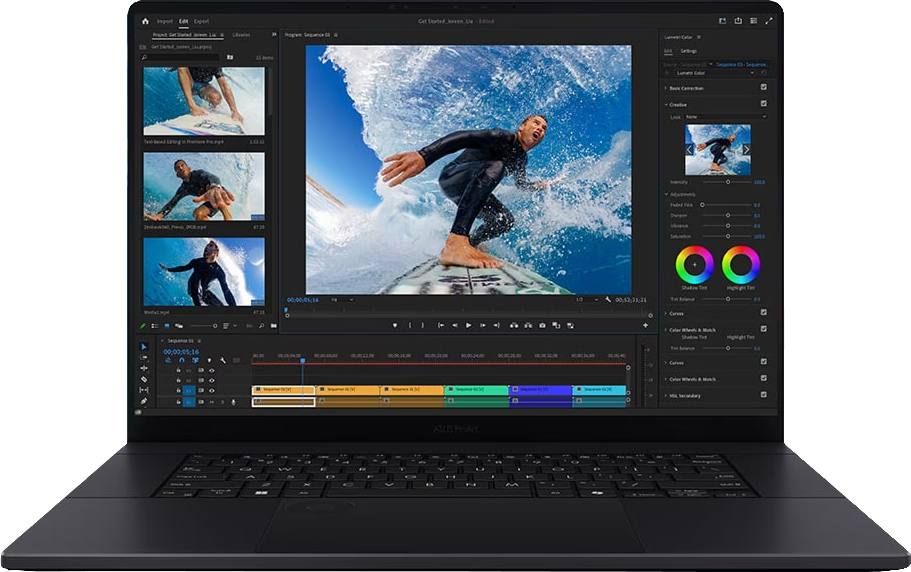This screenshot has width=911, height=572.
Task: Select the Selection tool arrow
Action: (144, 347)
